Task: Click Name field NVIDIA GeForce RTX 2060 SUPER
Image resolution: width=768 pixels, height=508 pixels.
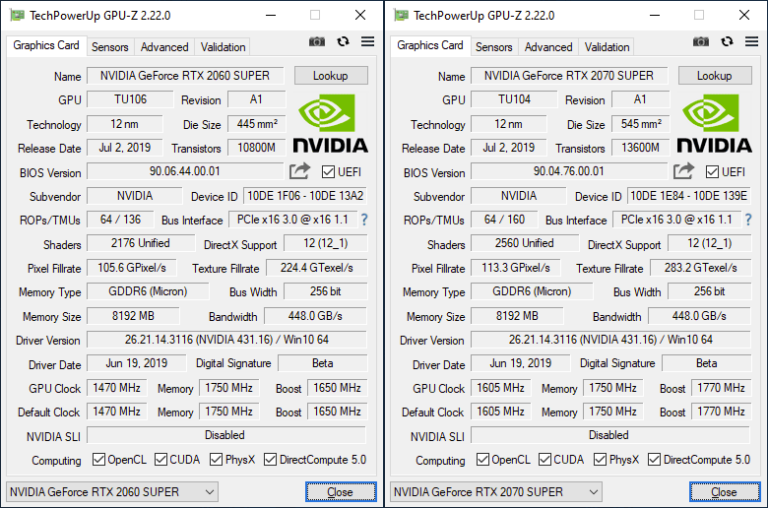Action: (185, 76)
